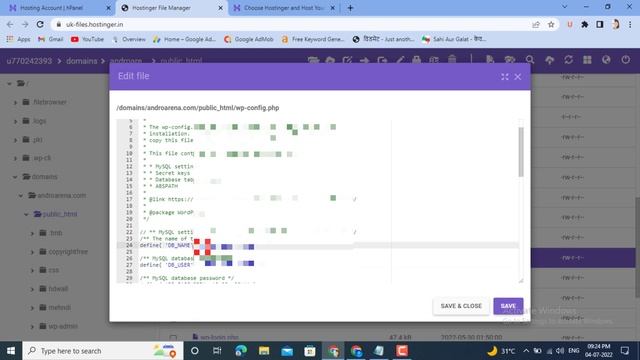The image size is (640, 360).
Task: Collapse the root folder in tree
Action: [x=9, y=84]
